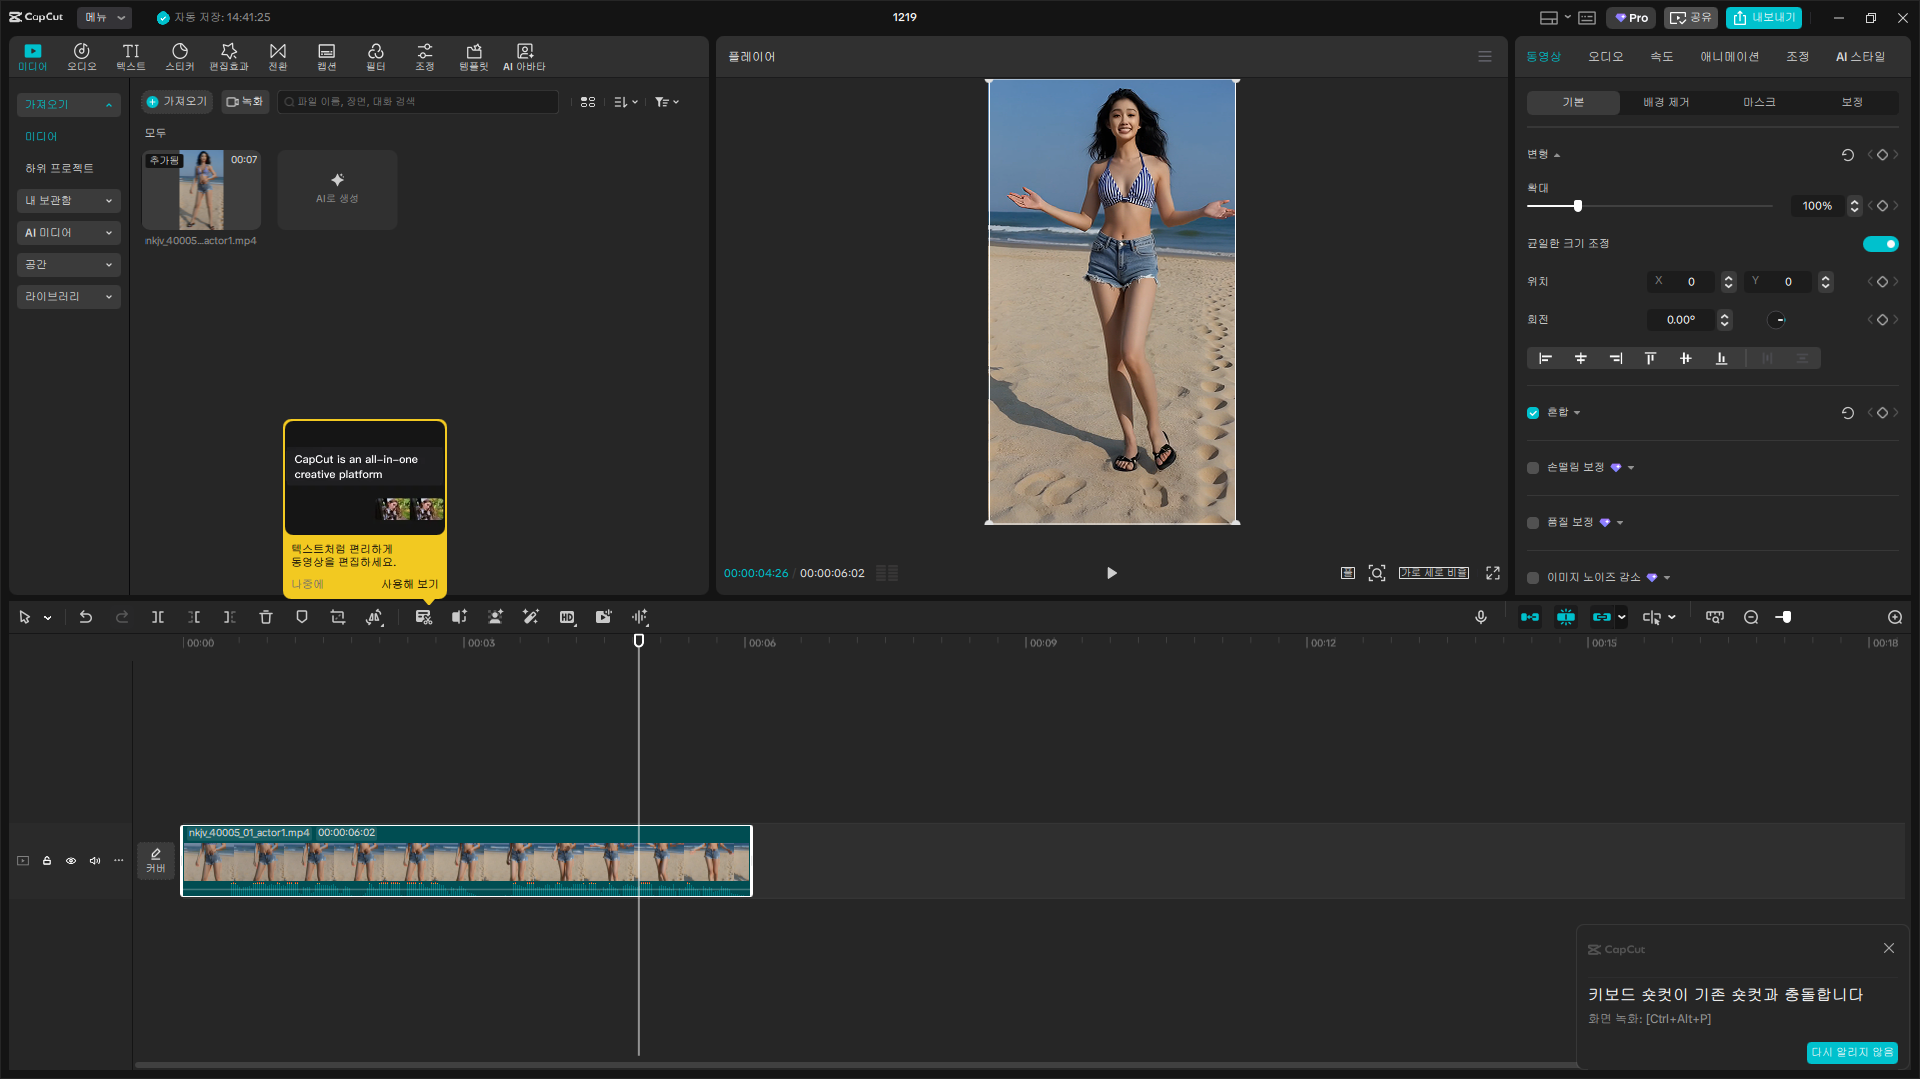Uncheck the blend (혼합) checkbox
This screenshot has height=1080, width=1920.
pos(1533,413)
